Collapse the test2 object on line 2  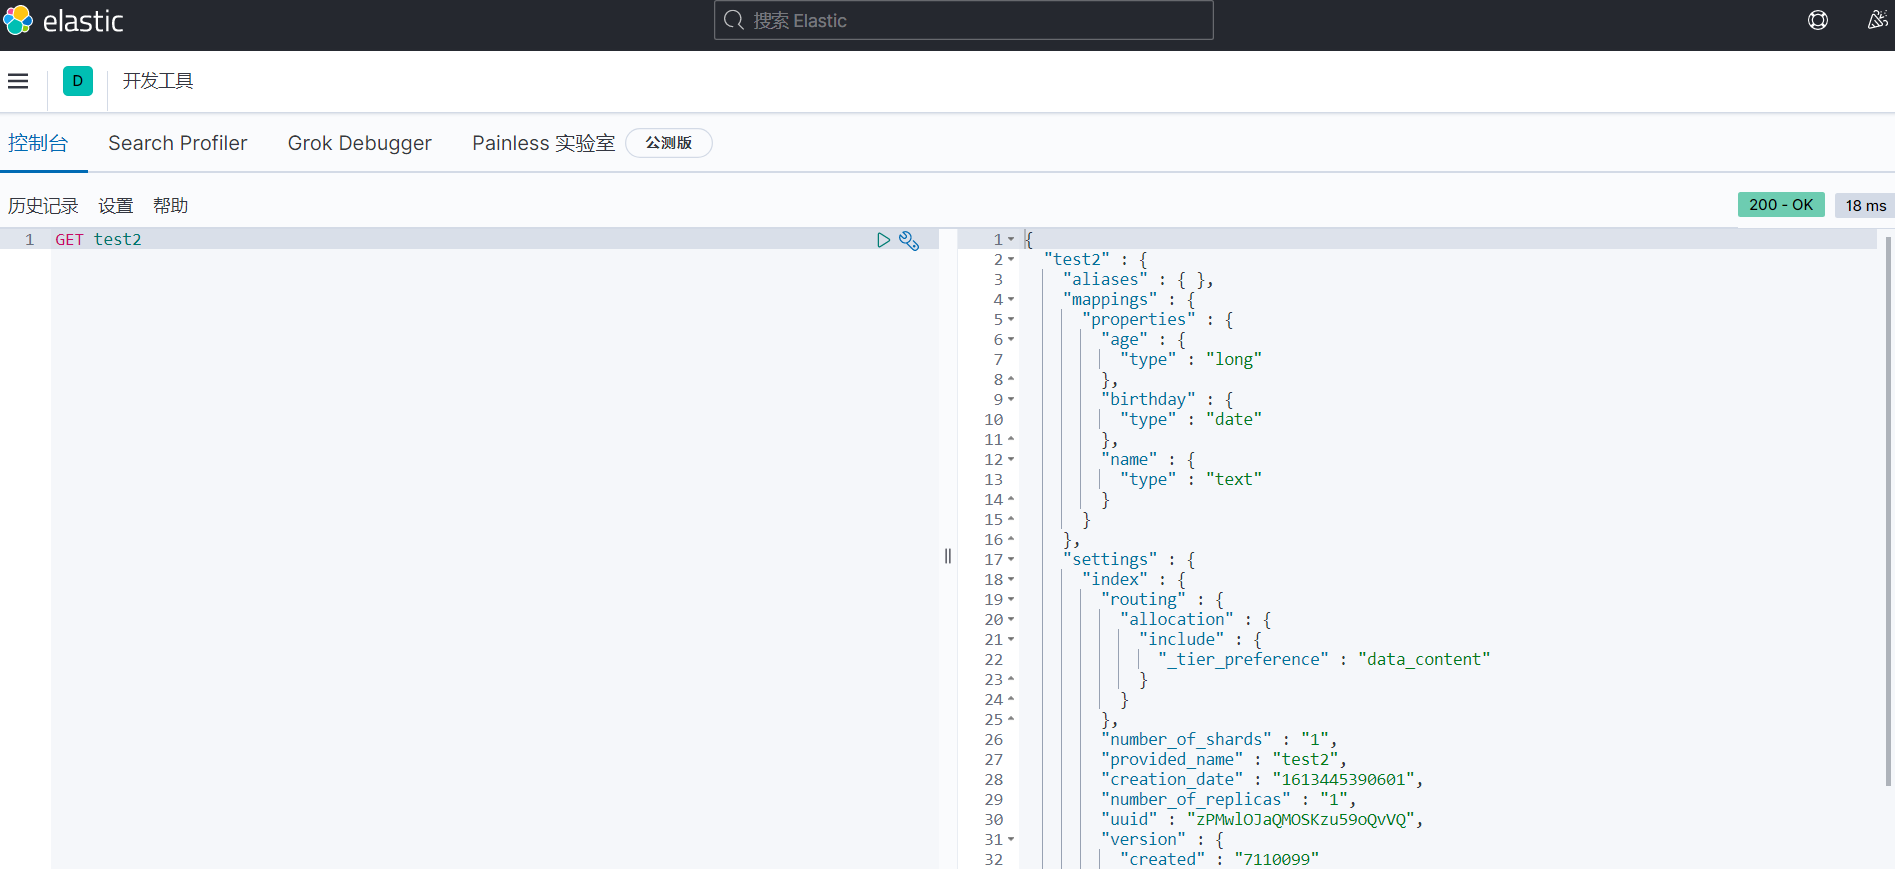click(x=1011, y=260)
